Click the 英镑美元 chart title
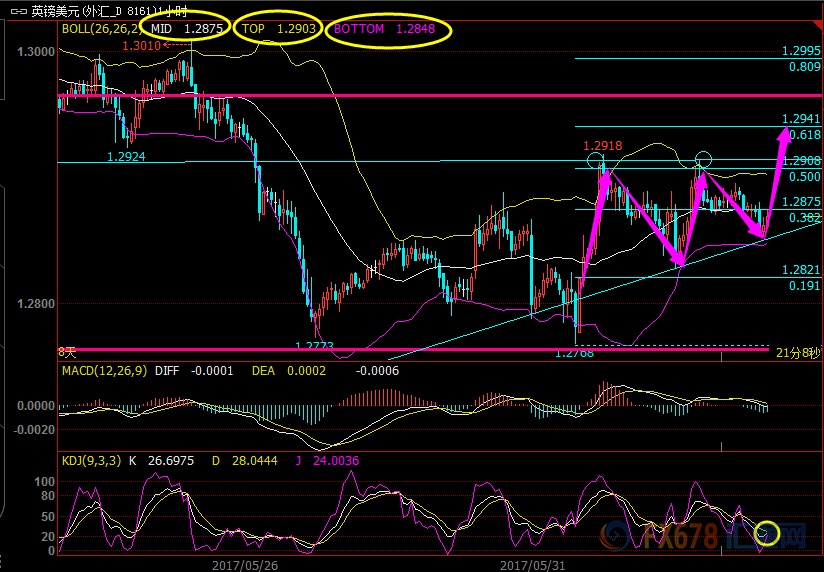The image size is (824, 572). (52, 11)
